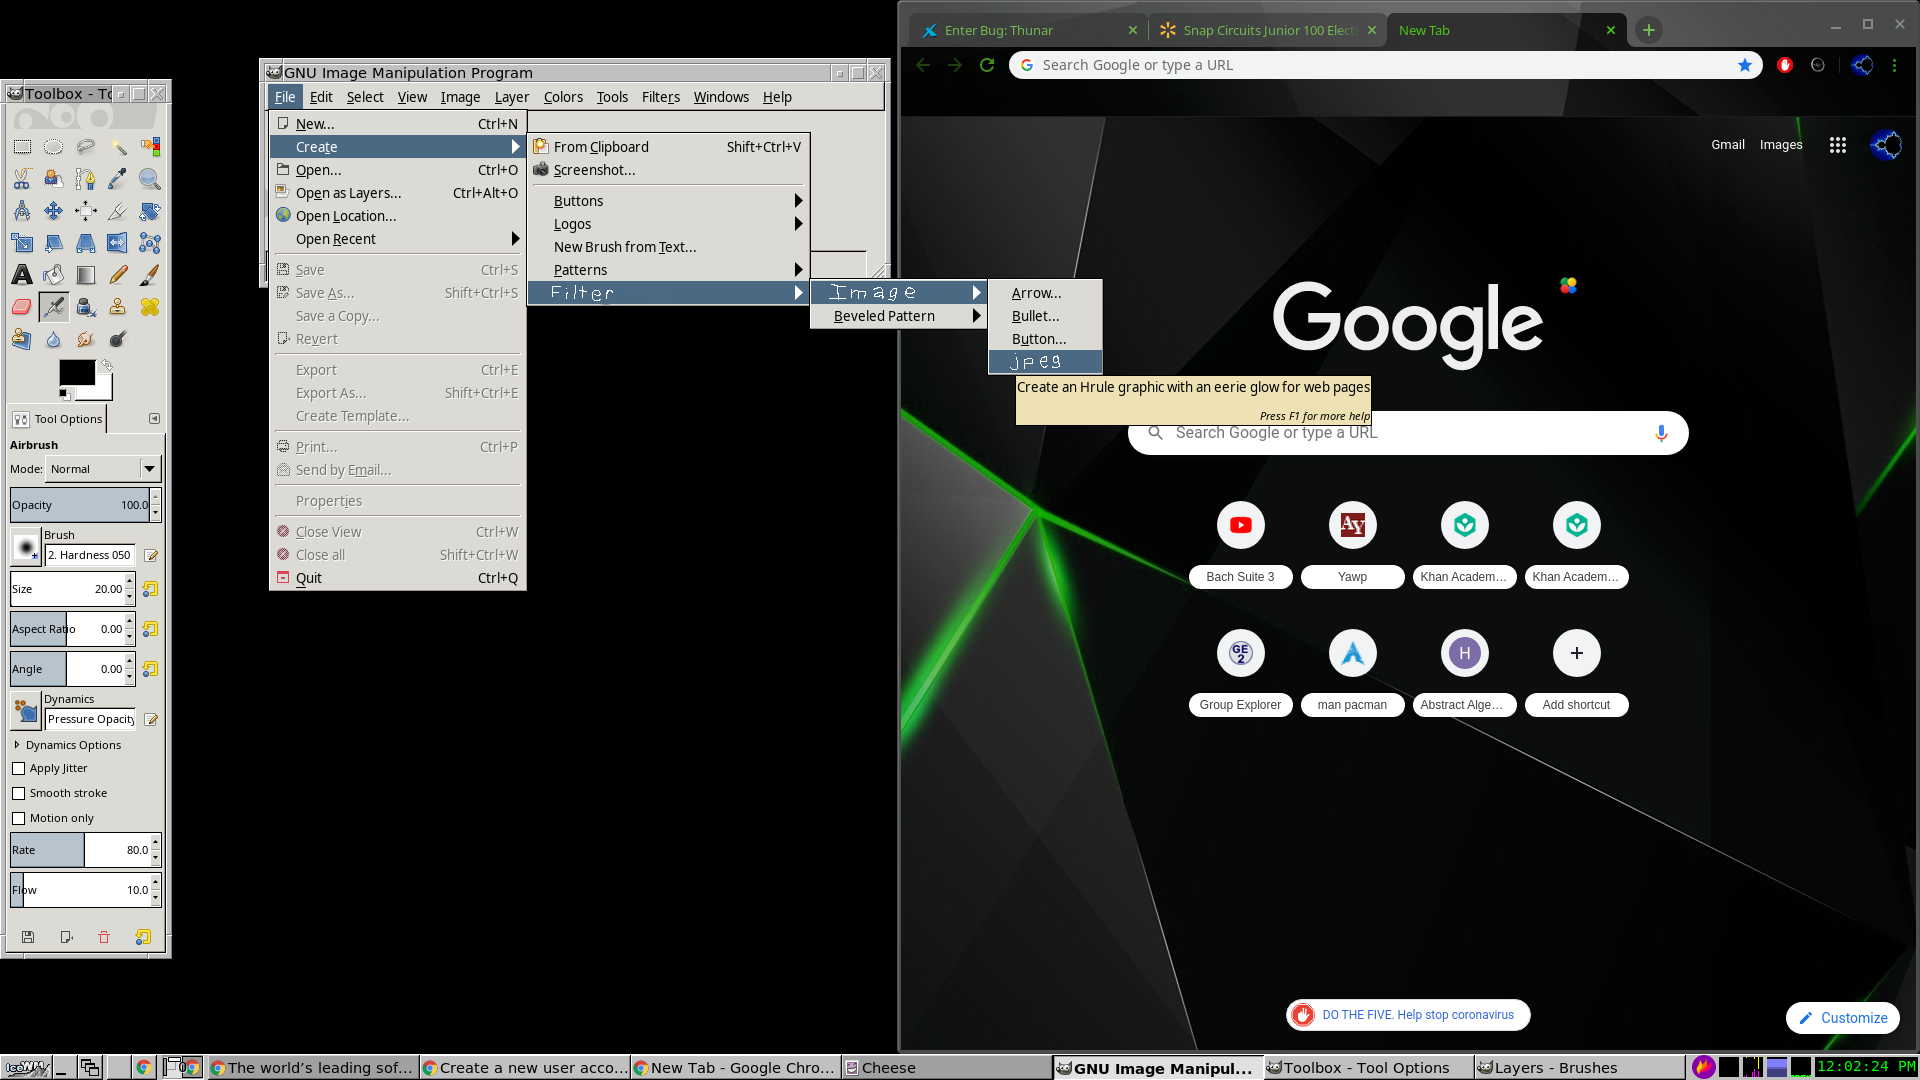The image size is (1920, 1080).
Task: Select the Eraser tool
Action: pyautogui.click(x=22, y=307)
